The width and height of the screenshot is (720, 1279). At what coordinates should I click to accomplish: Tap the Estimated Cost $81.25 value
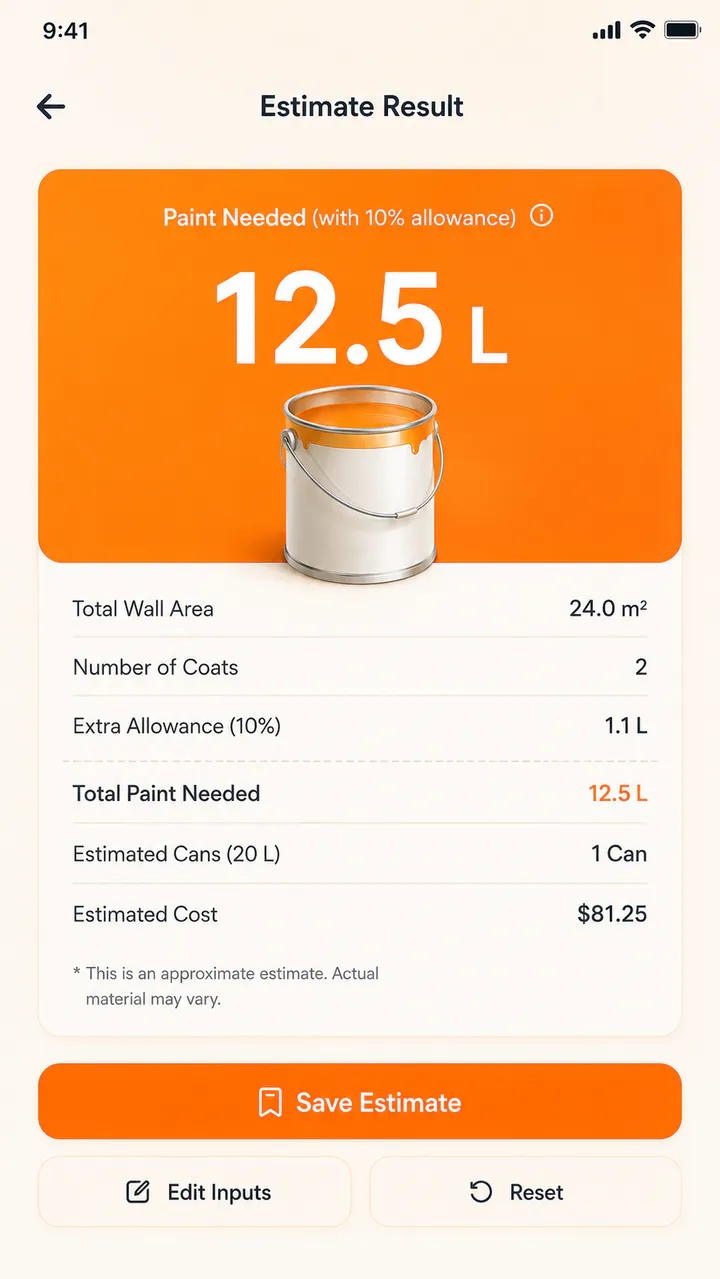pyautogui.click(x=612, y=914)
